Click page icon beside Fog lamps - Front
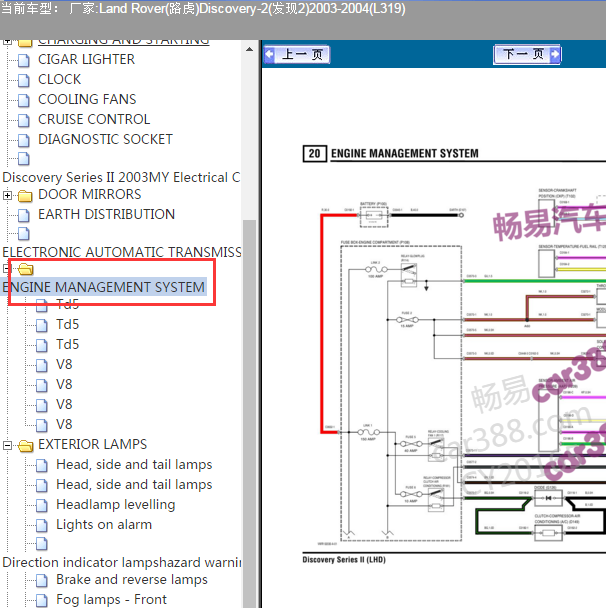 (42, 601)
